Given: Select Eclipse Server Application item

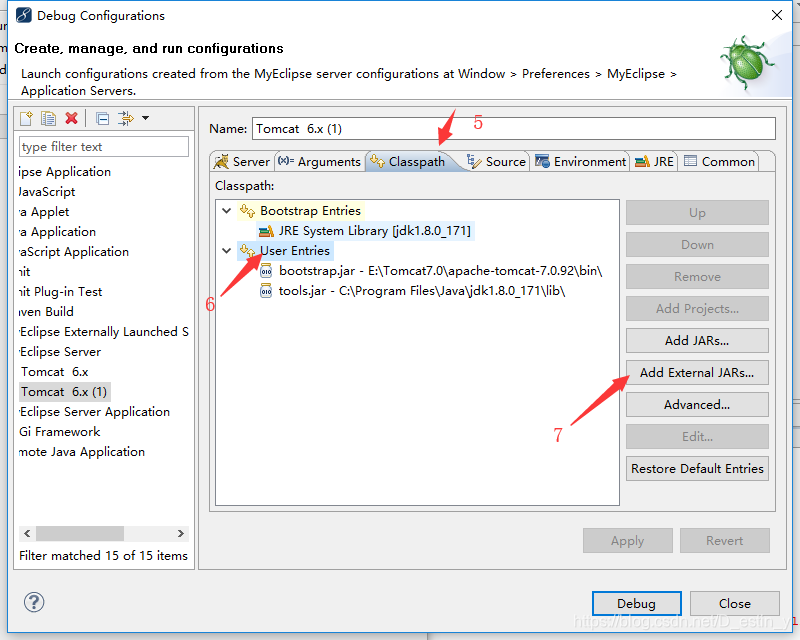Looking at the screenshot, I should click(94, 412).
